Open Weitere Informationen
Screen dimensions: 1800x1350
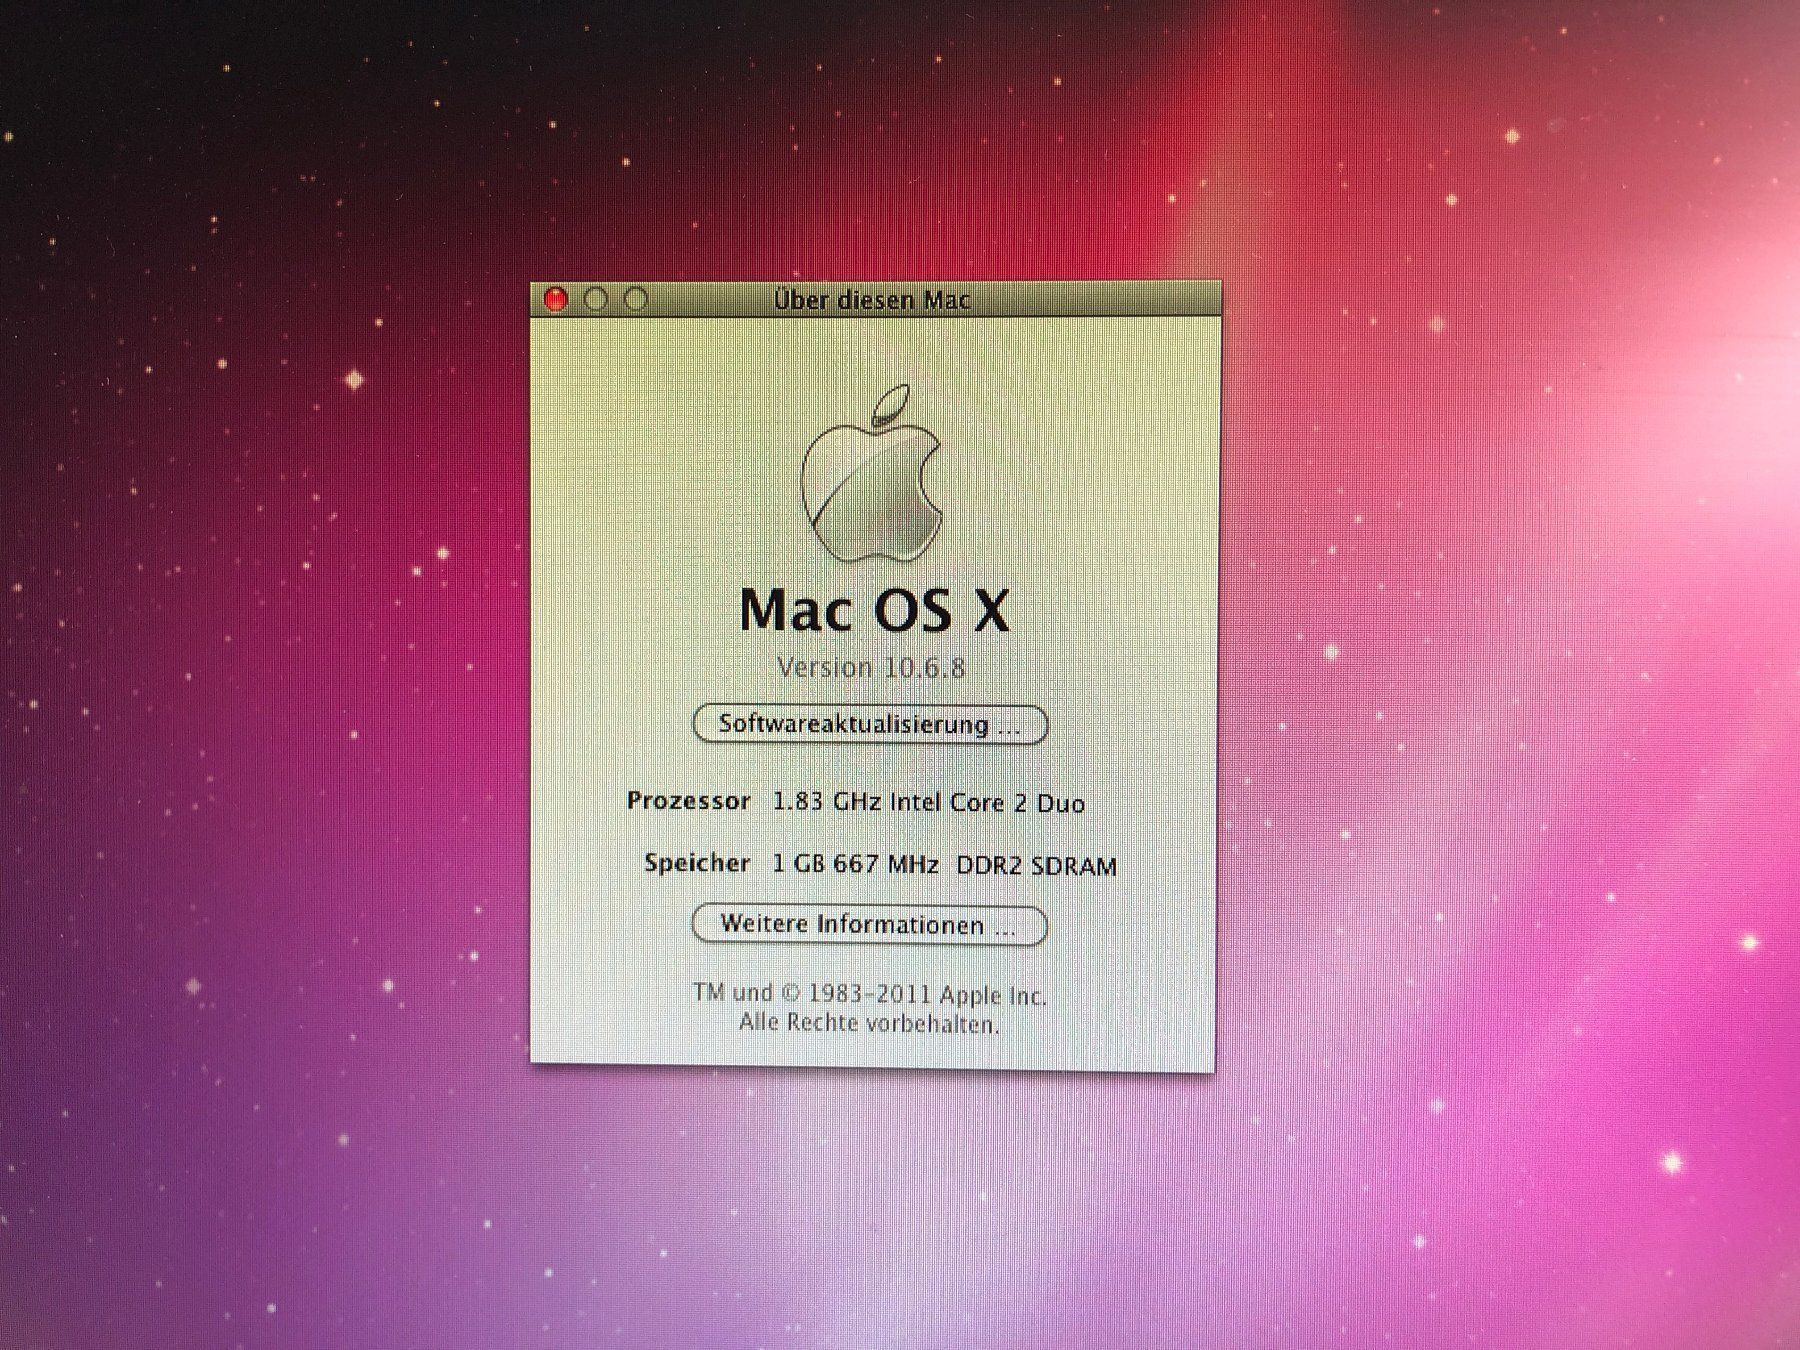click(x=870, y=925)
